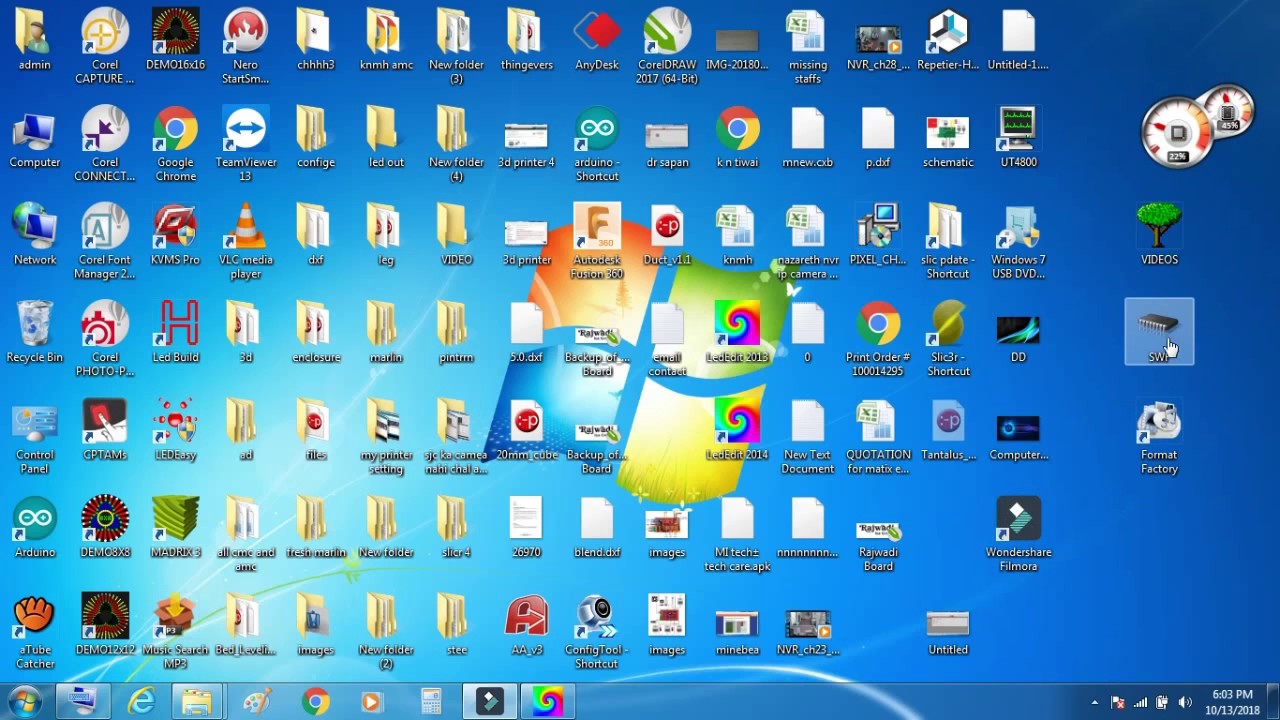Select the missing staffs Excel file

pos(807,47)
